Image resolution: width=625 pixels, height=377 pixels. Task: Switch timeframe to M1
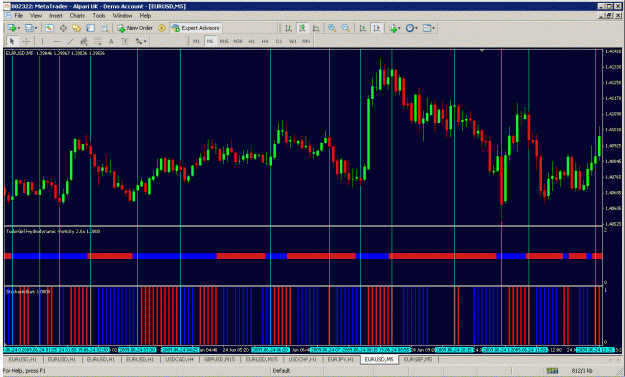(196, 41)
